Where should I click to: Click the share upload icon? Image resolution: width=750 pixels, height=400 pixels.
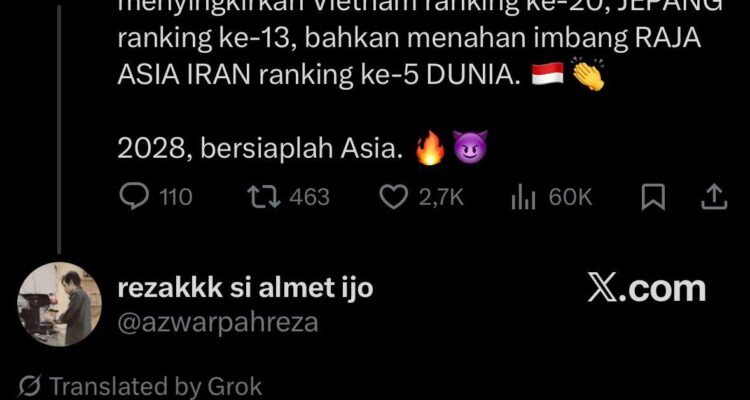tap(714, 198)
